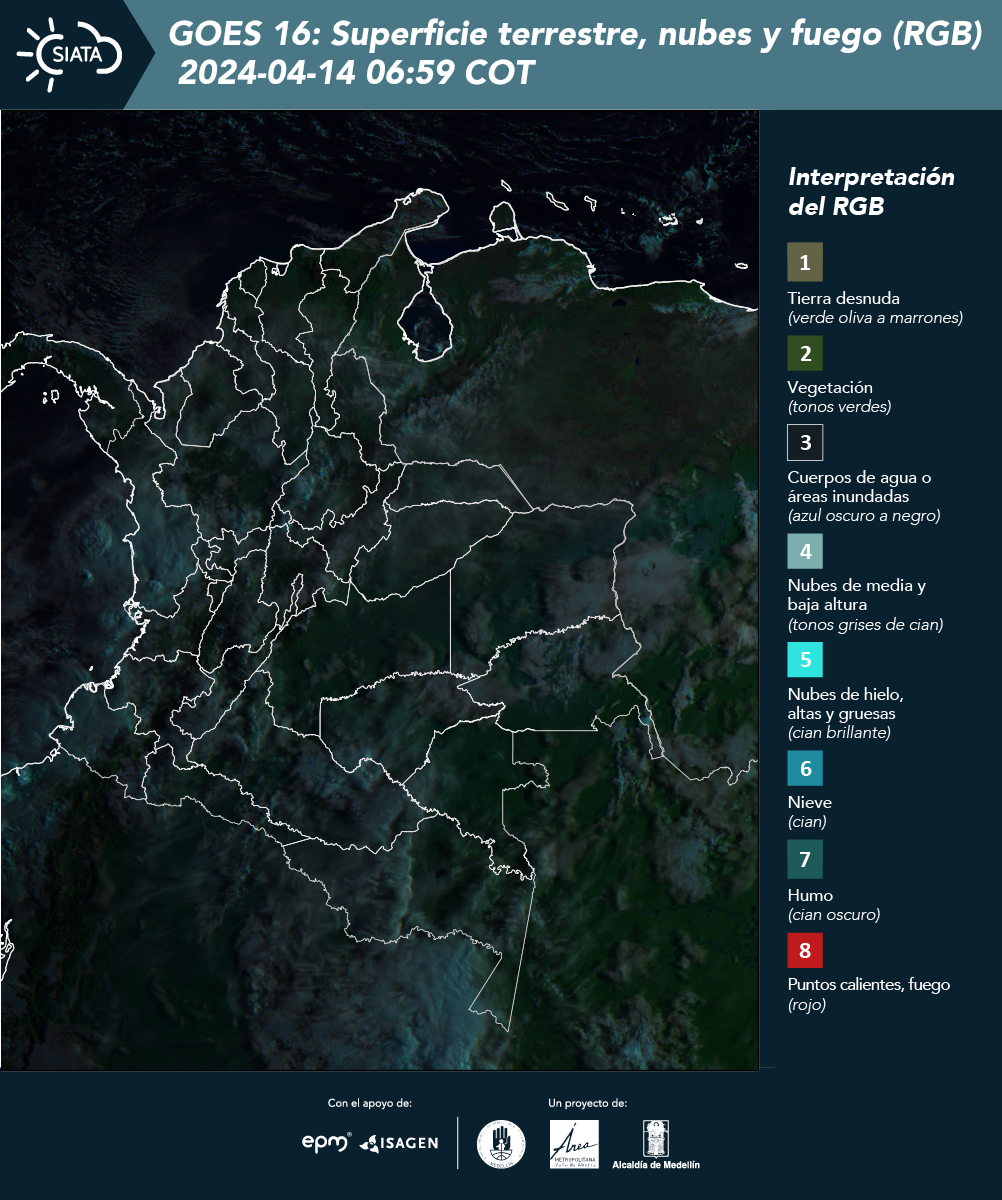Click the 'Humo' label
Screen dimensions: 1002x1200
tap(810, 895)
